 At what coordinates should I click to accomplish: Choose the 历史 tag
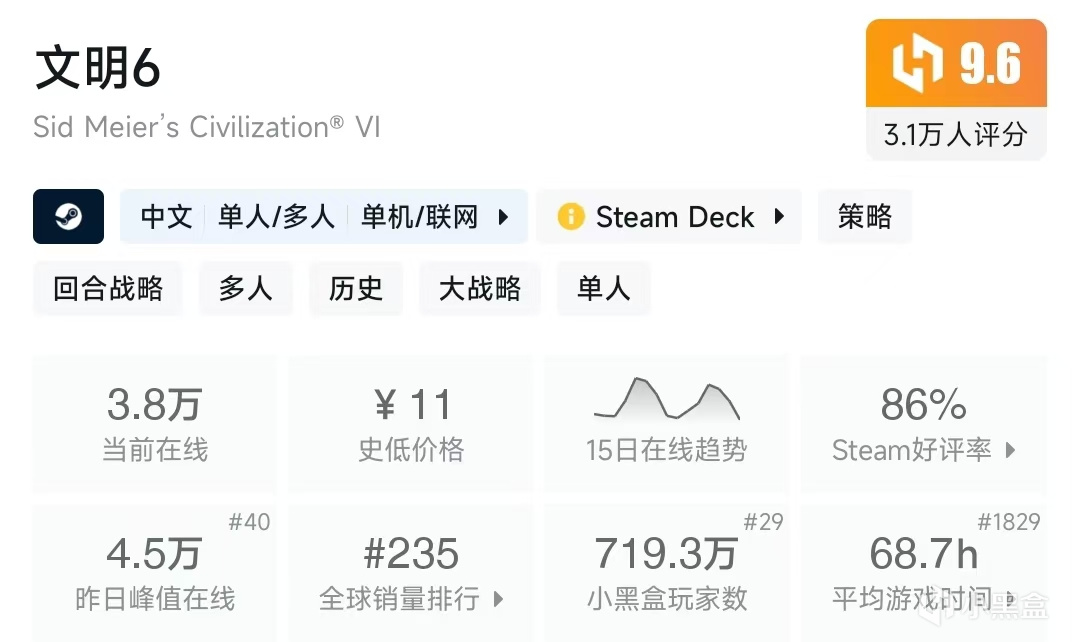356,289
